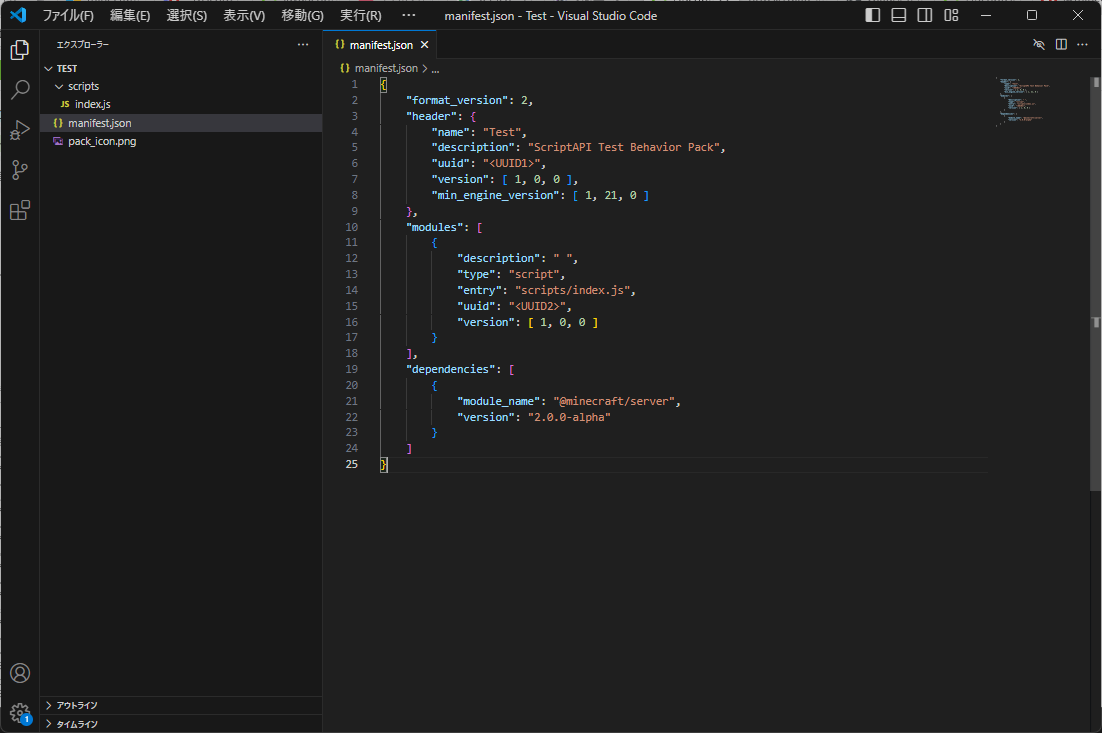Click the breadcrumb ellipsis after manifest.json

tap(434, 67)
